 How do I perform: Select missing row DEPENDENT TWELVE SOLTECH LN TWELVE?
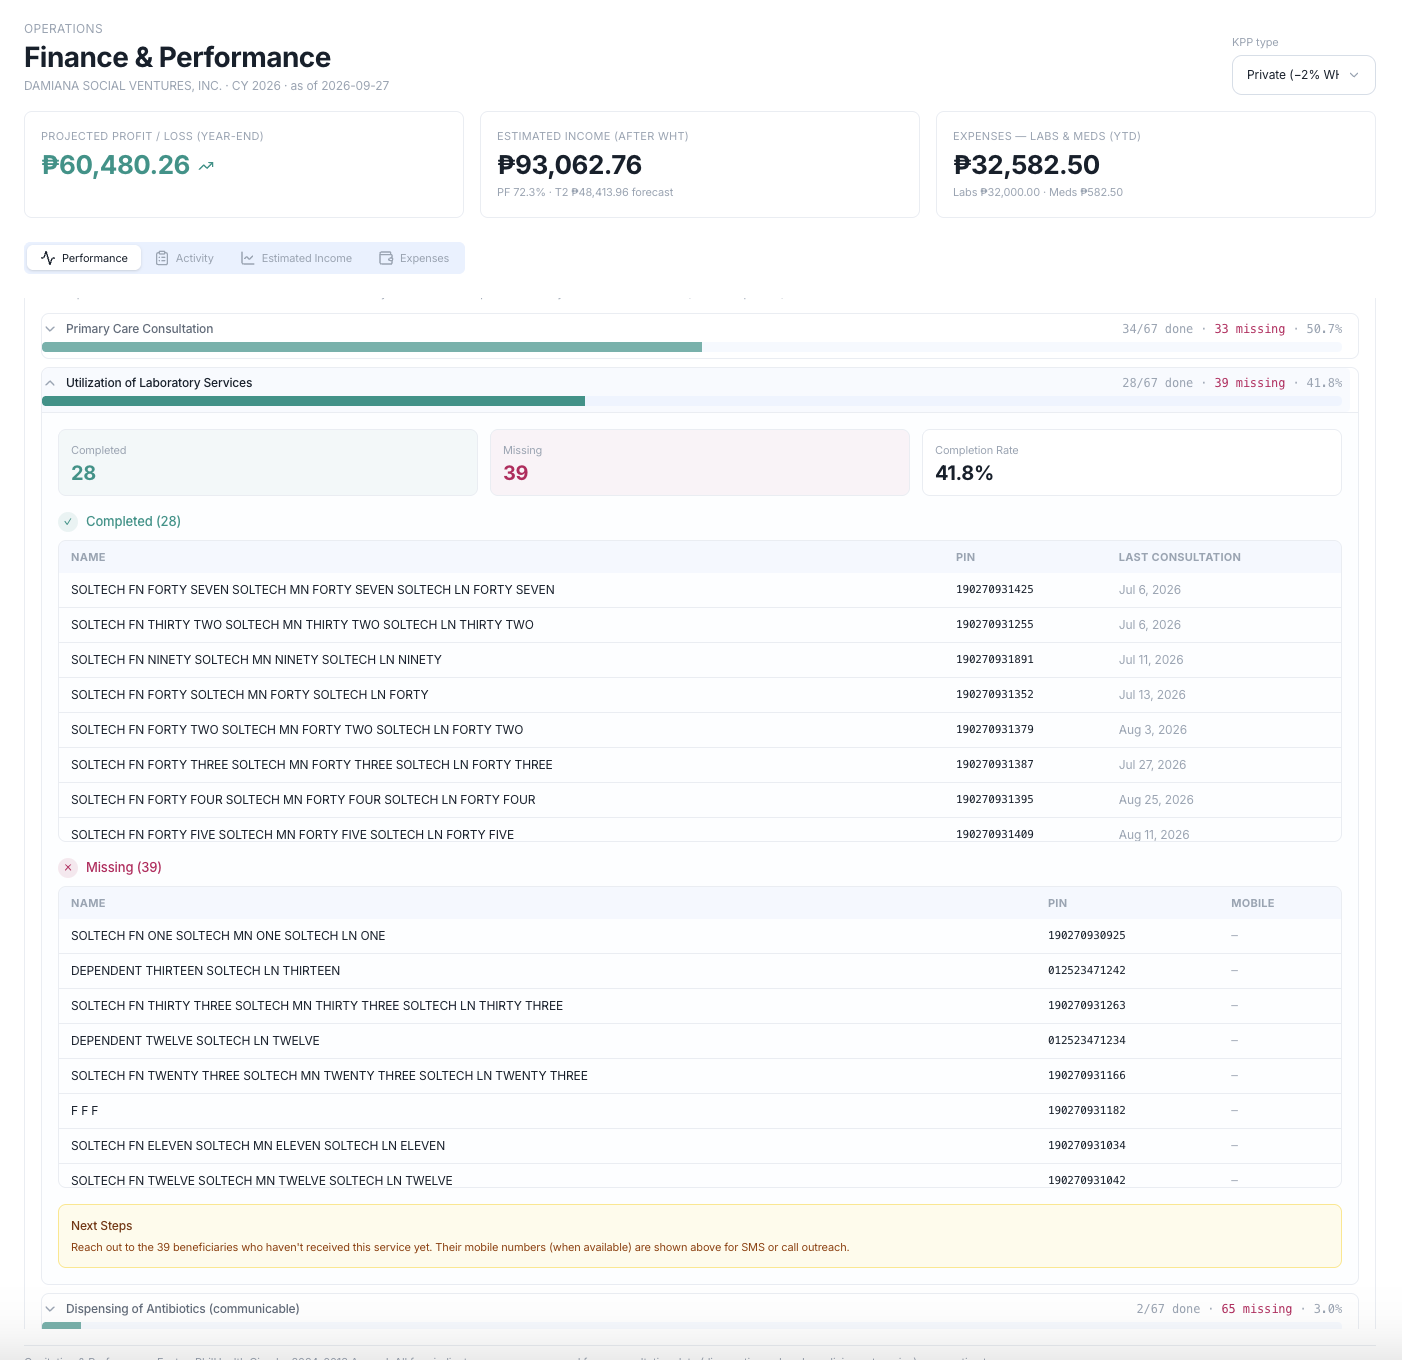click(x=700, y=1041)
